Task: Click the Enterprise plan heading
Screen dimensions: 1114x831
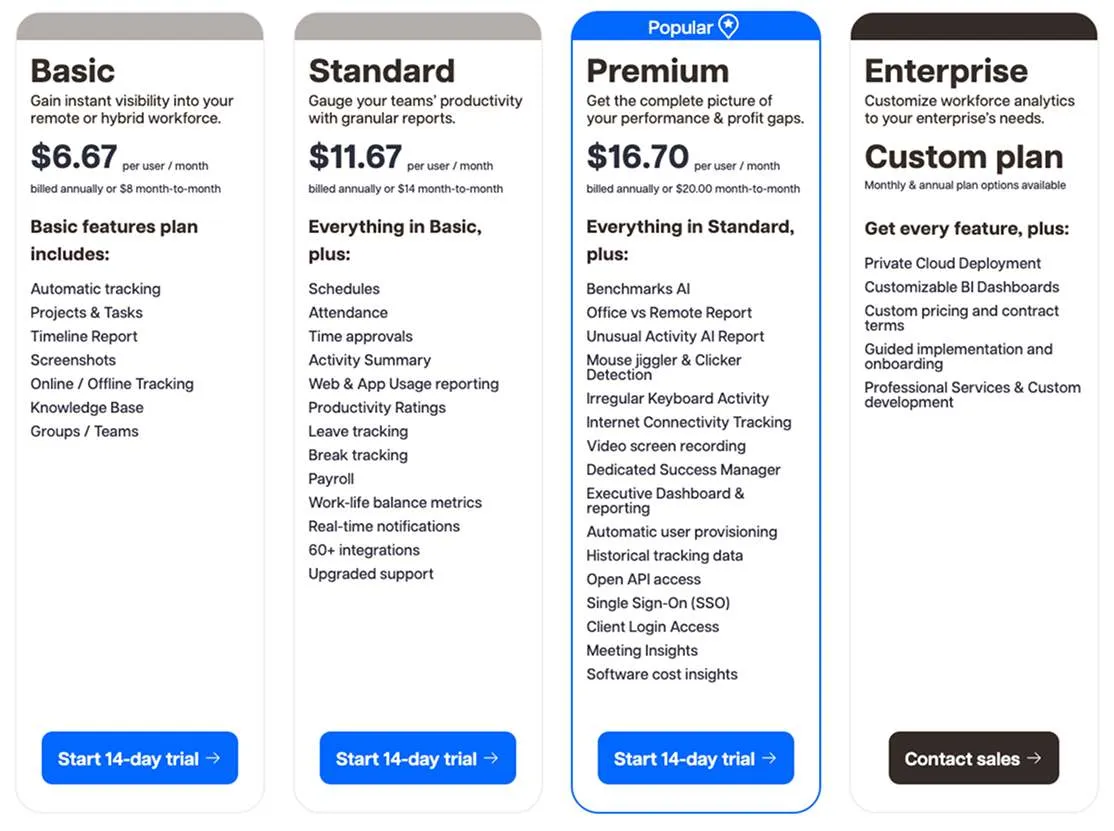Action: point(946,71)
